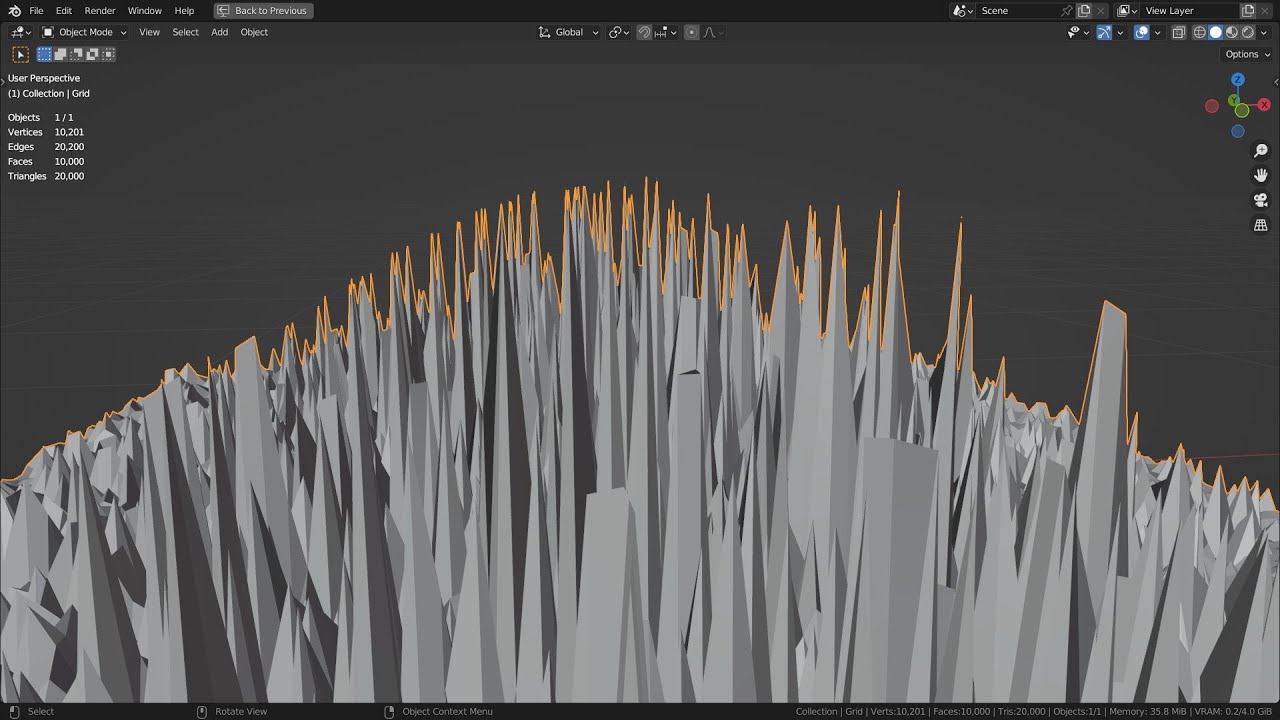Screen dimensions: 1280x720
Task: Click the zoom view magnifier icon
Action: pyautogui.click(x=1261, y=151)
